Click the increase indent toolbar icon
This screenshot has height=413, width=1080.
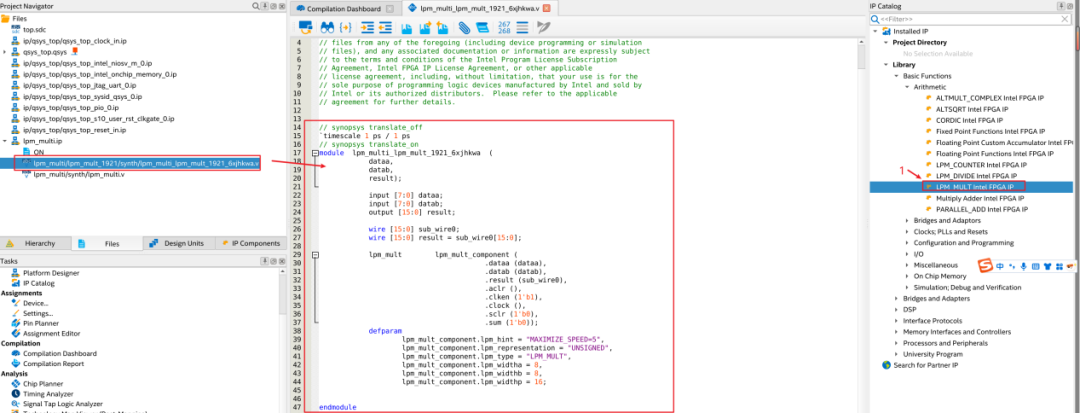pos(365,26)
